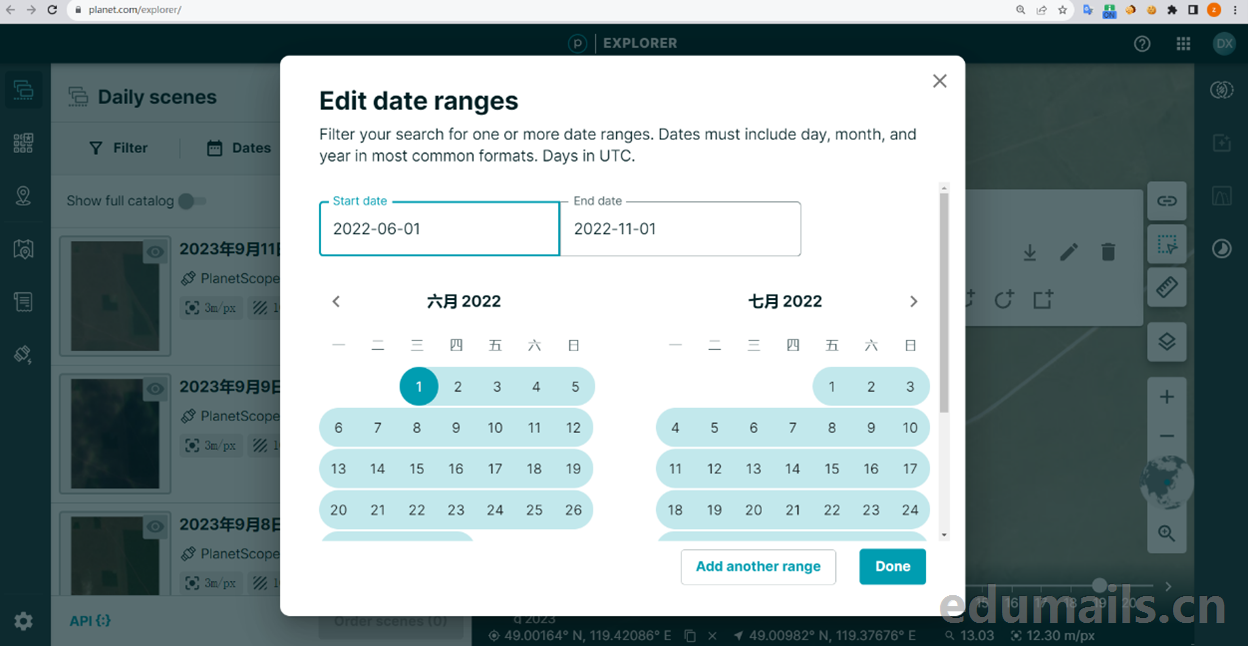Image resolution: width=1248 pixels, height=646 pixels.
Task: Open the Dates tab
Action: click(239, 148)
